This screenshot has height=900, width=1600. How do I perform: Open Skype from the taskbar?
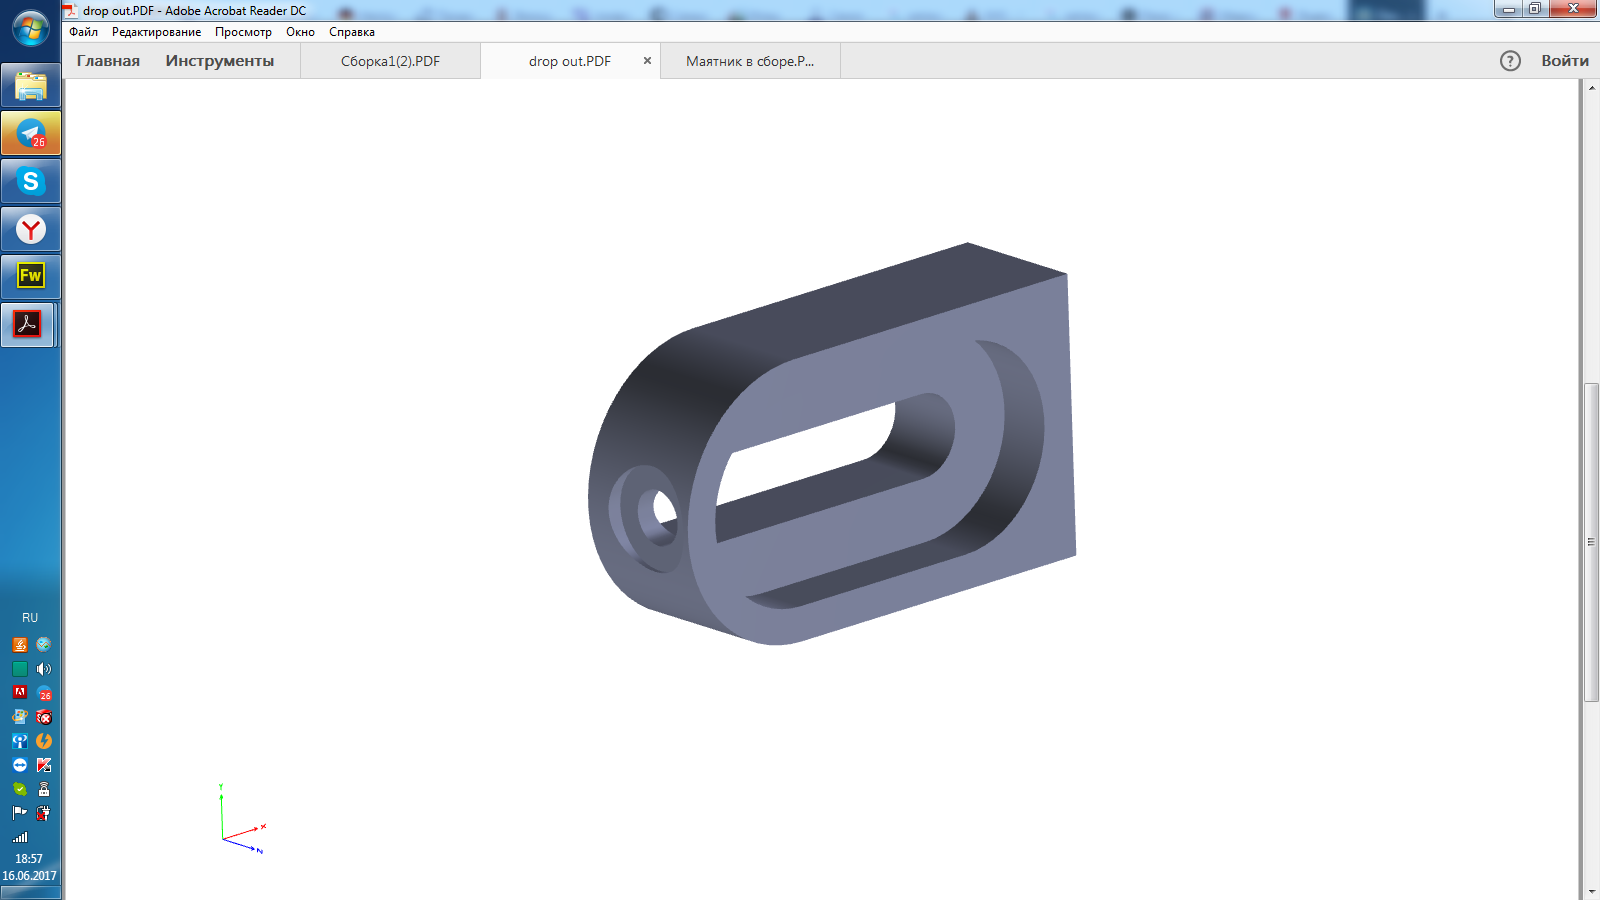[31, 182]
